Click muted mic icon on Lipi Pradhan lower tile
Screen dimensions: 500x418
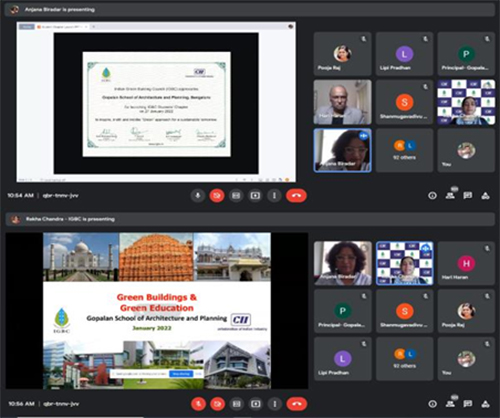click(364, 344)
